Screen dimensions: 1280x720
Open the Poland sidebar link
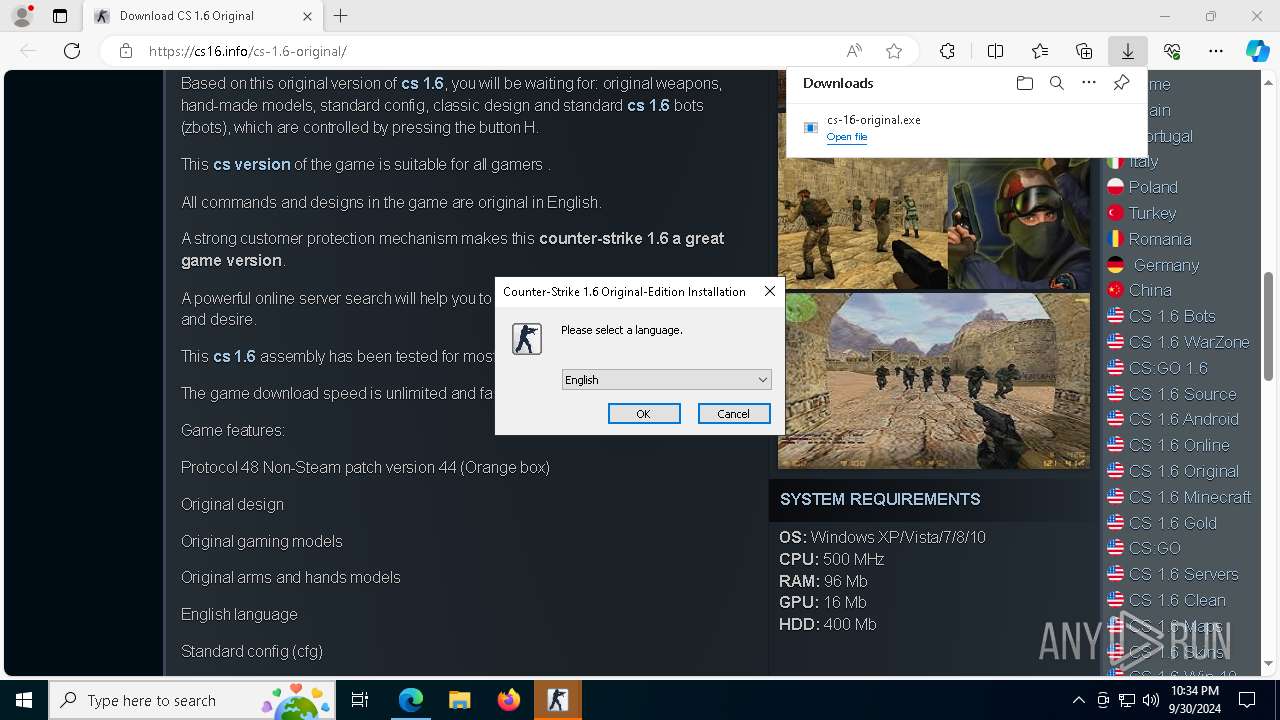pyautogui.click(x=1153, y=187)
